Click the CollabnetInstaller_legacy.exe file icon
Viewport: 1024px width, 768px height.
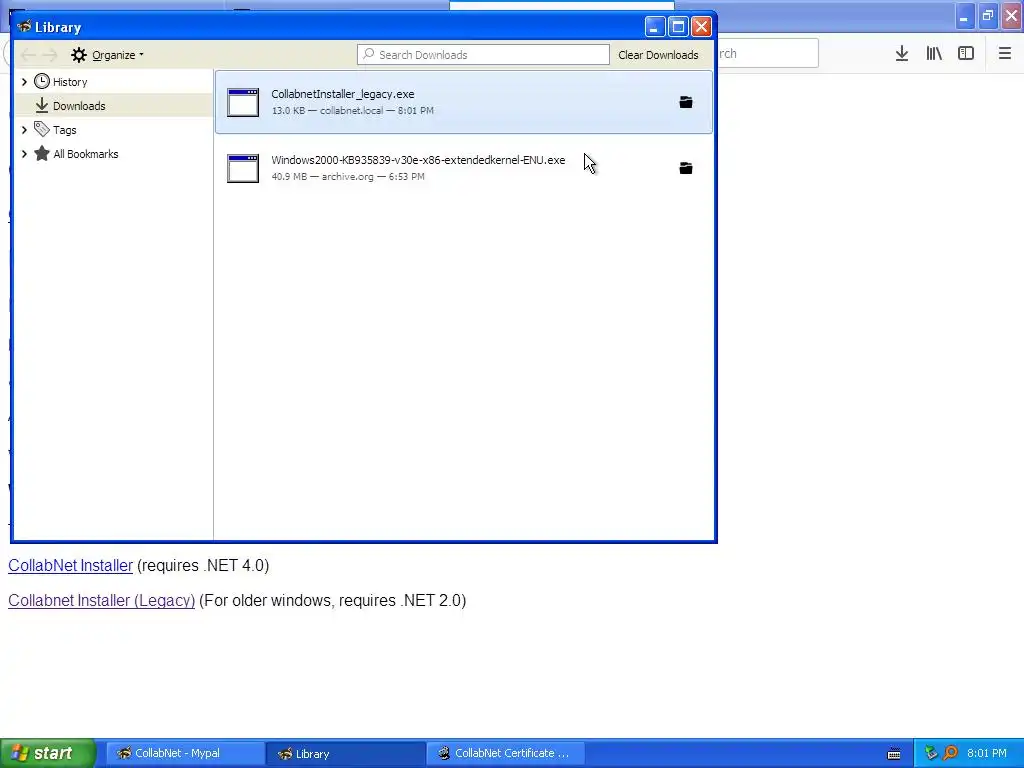243,103
